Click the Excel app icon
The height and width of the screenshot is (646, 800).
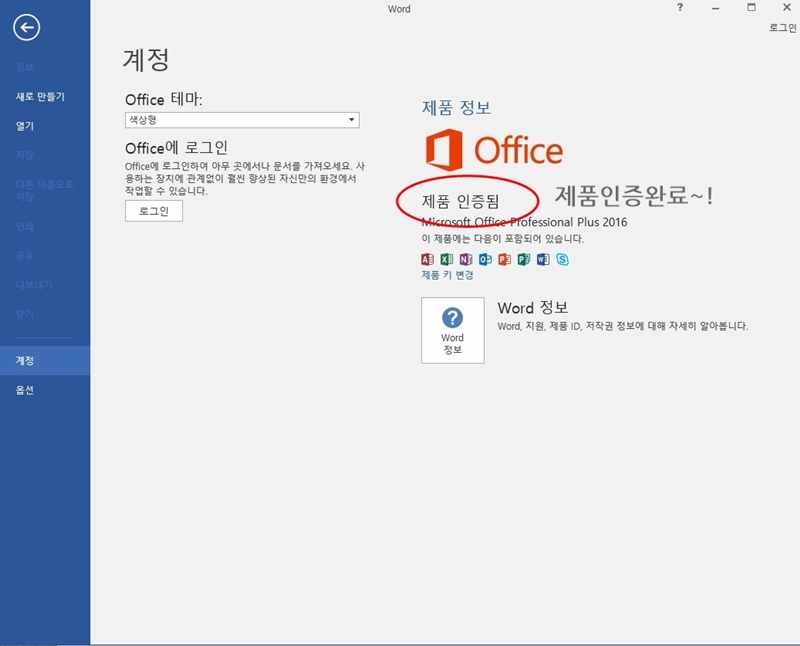447,259
